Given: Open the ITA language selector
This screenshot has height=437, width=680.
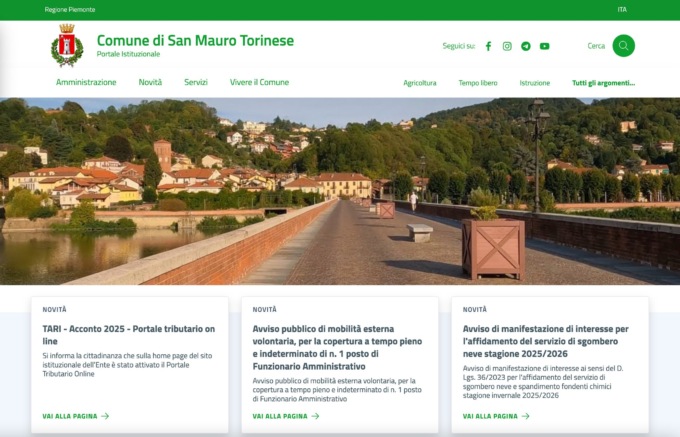Looking at the screenshot, I should 622,10.
